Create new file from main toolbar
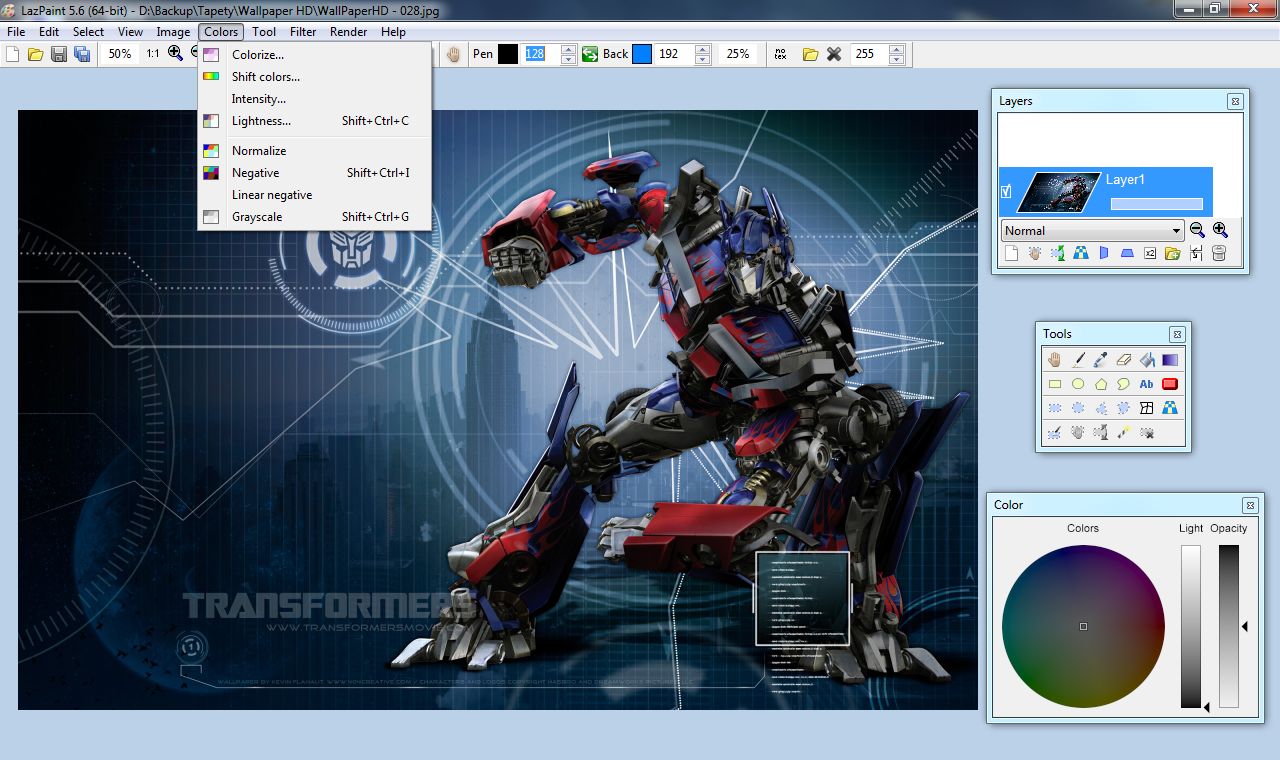This screenshot has height=760, width=1280. tap(13, 54)
